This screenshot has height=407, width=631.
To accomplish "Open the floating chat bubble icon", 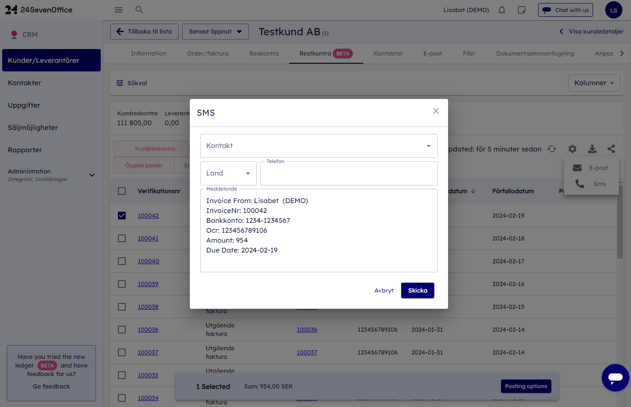I will [x=614, y=377].
